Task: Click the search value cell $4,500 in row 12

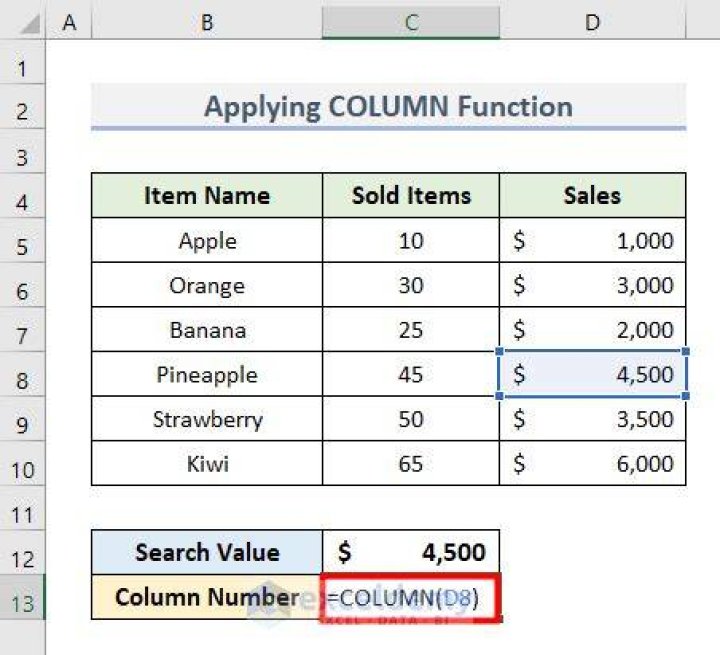Action: pyautogui.click(x=411, y=552)
